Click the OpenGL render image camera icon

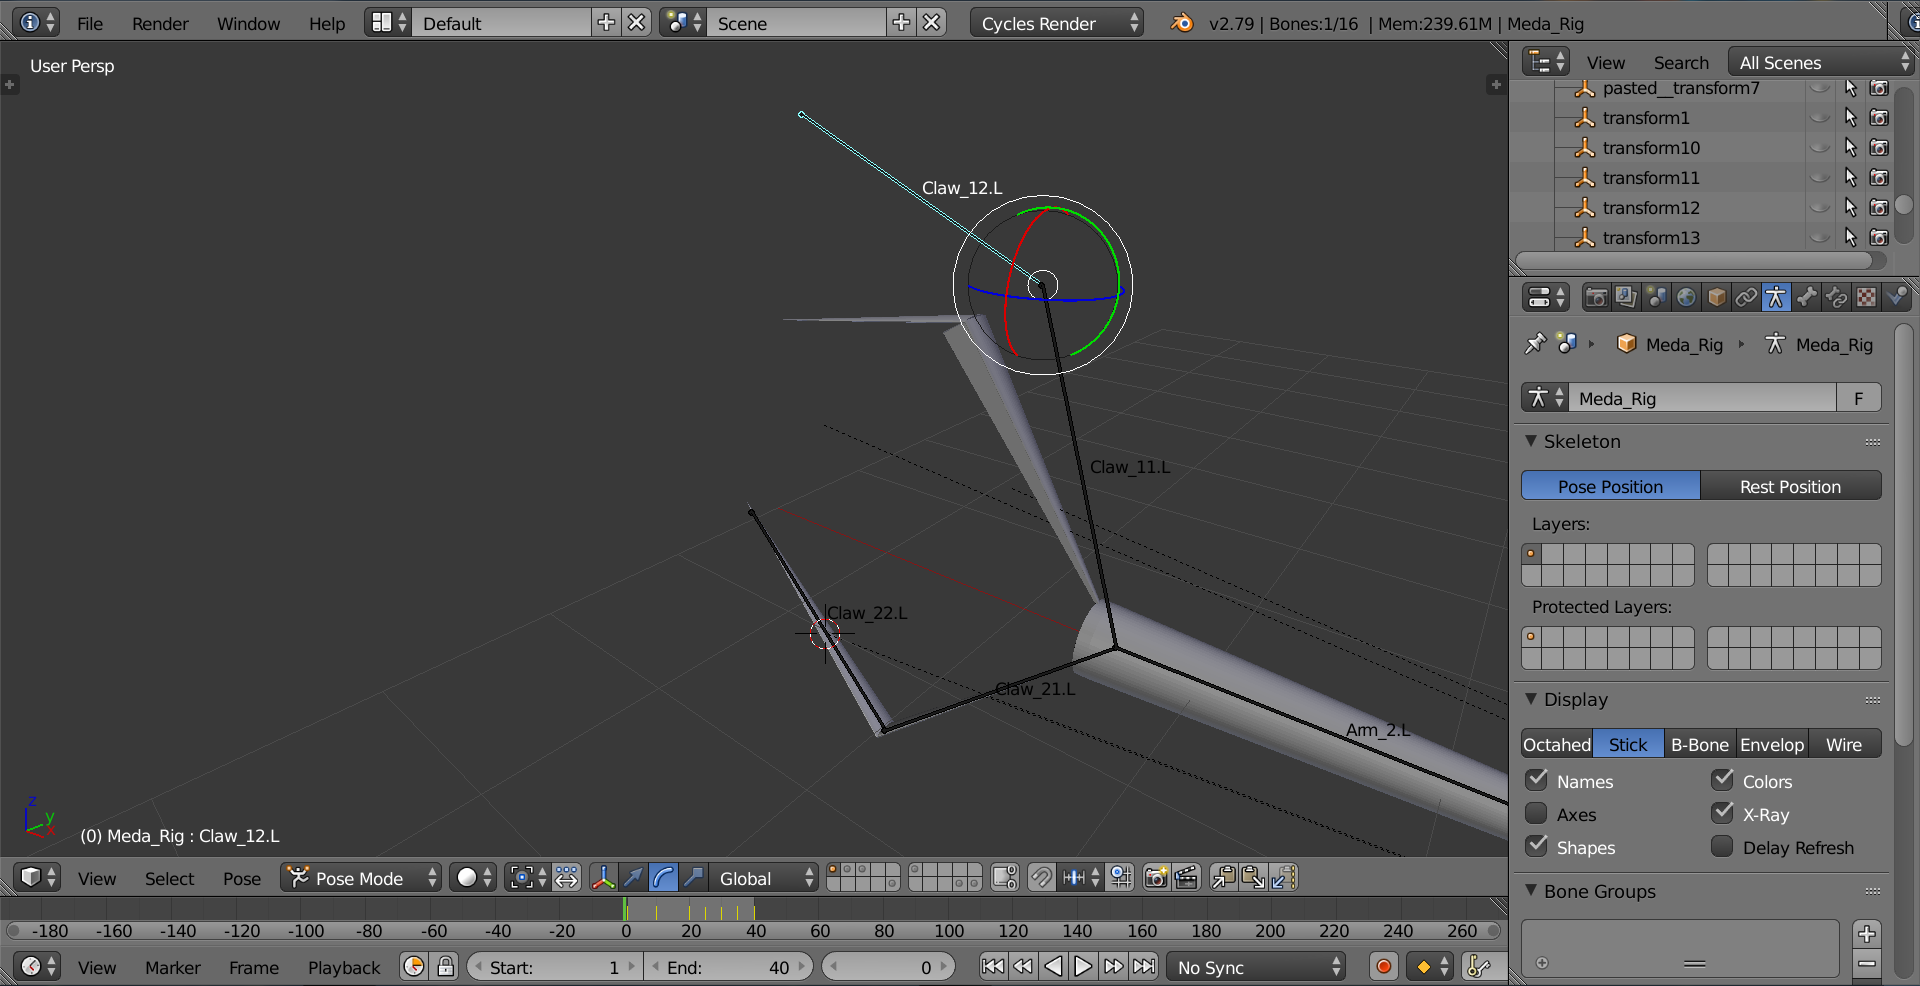point(1156,878)
